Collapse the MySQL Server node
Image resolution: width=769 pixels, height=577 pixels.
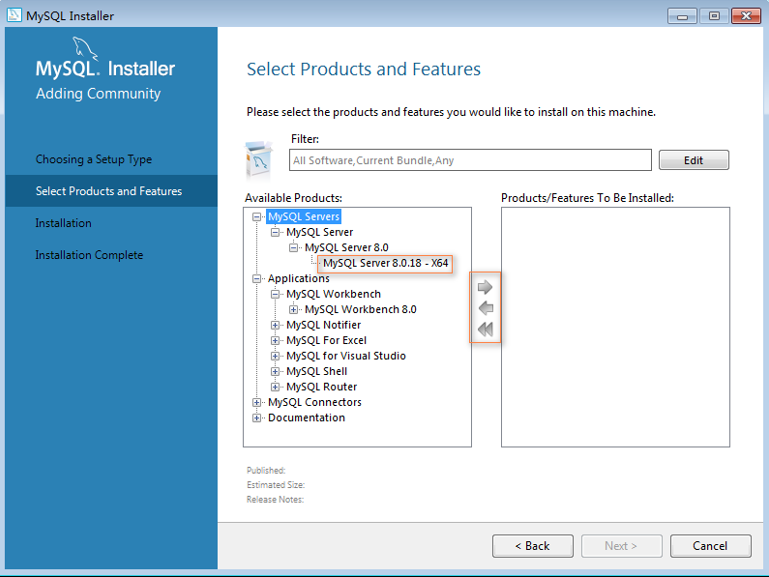(x=275, y=232)
